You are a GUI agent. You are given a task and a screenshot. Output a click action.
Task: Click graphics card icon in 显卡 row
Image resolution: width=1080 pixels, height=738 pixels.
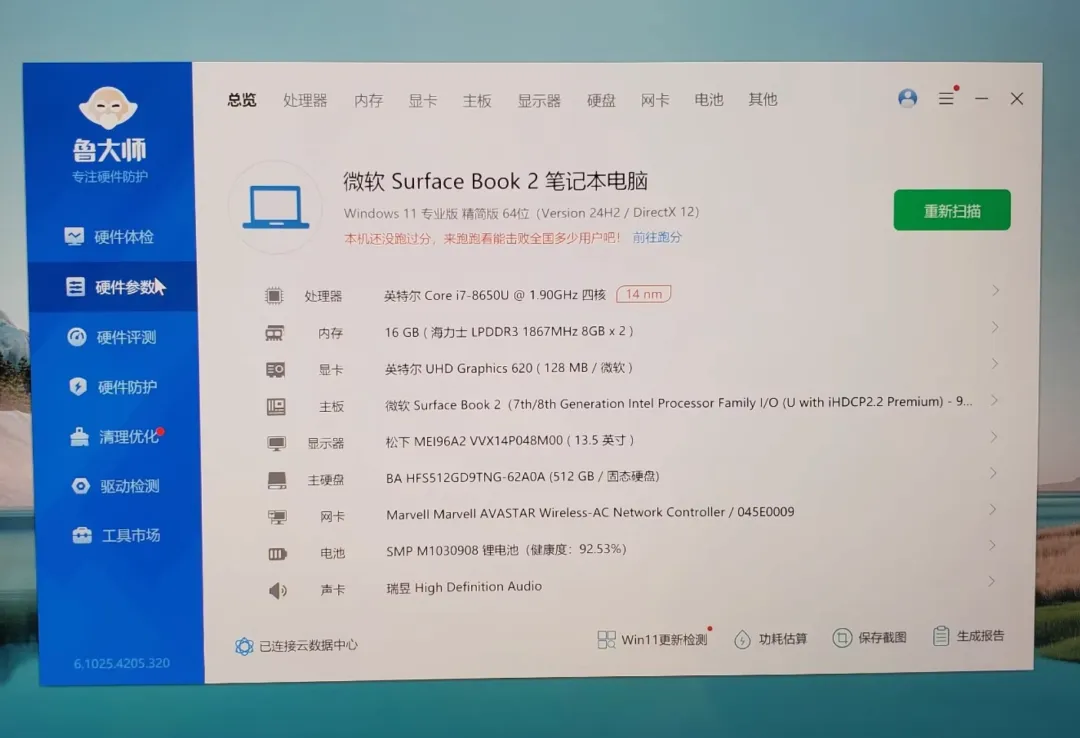click(276, 370)
